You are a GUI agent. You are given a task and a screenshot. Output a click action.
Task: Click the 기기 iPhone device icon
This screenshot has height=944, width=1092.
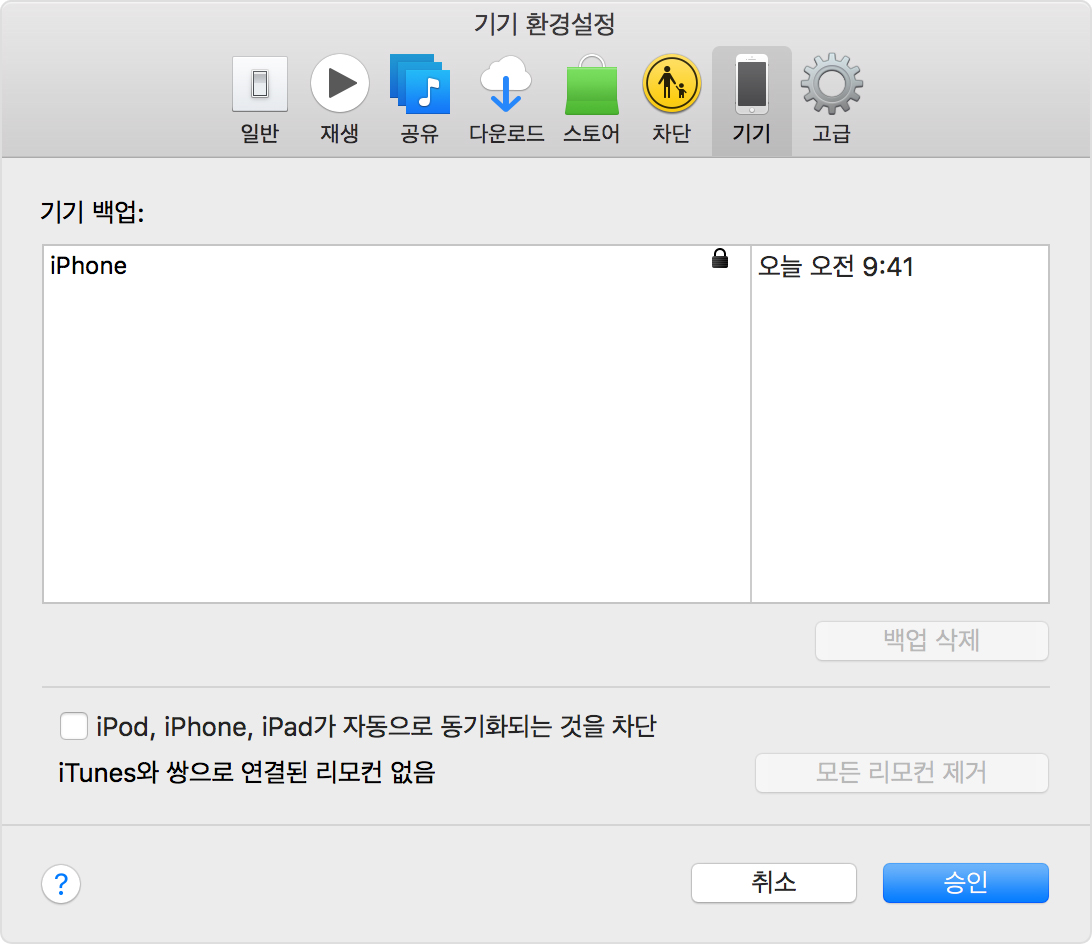(751, 85)
